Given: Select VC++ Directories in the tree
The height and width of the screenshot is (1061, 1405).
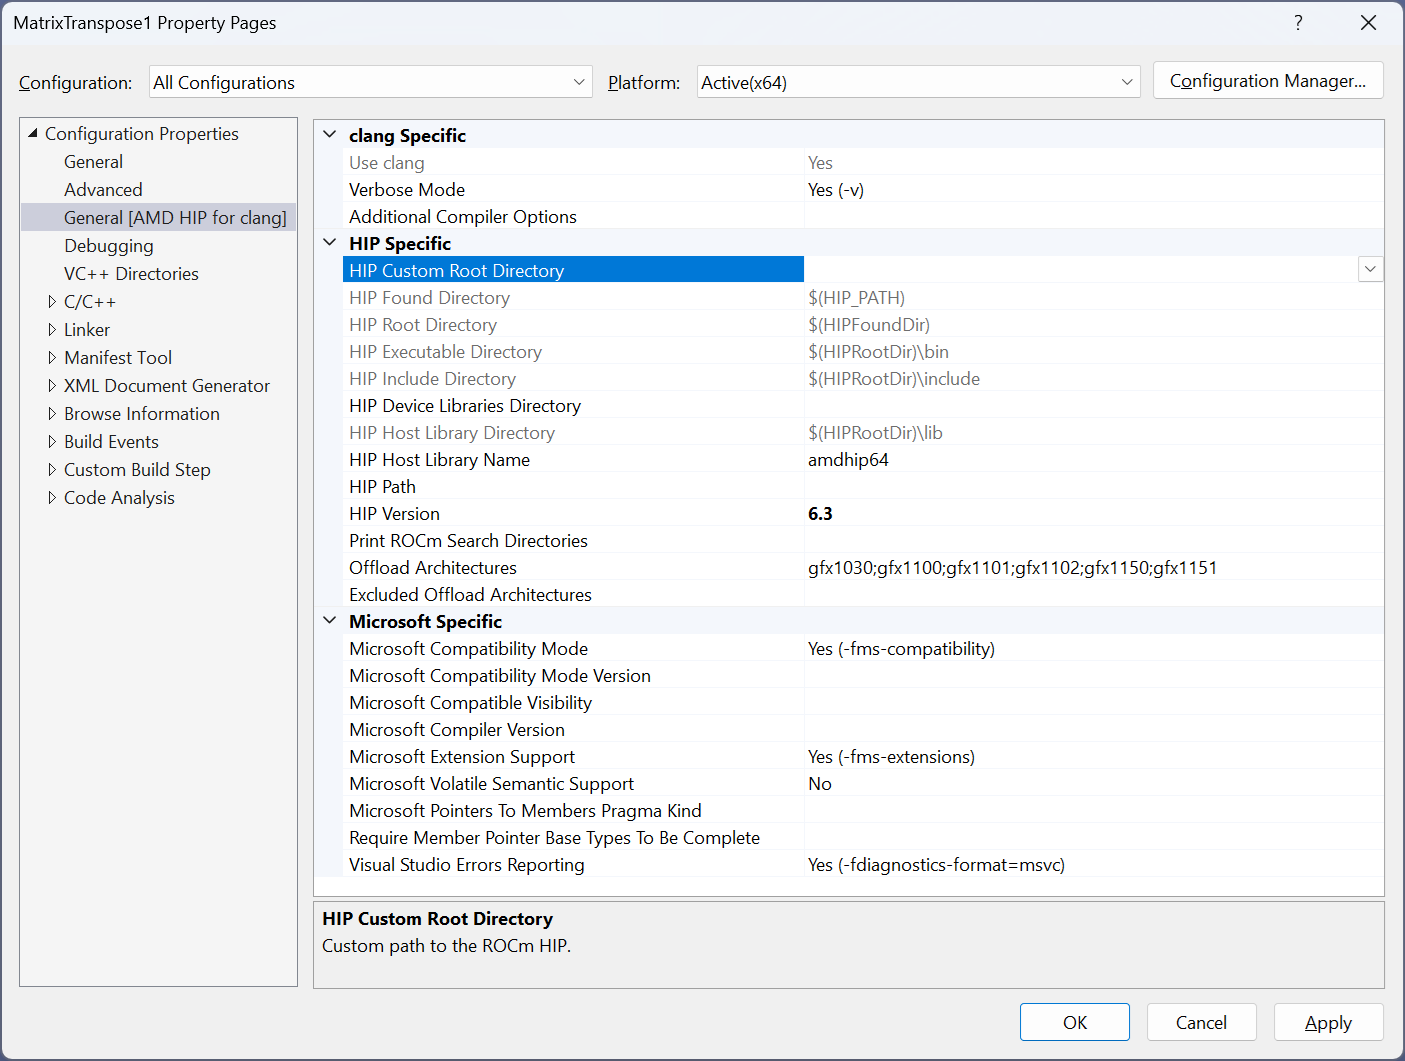Looking at the screenshot, I should pos(131,274).
